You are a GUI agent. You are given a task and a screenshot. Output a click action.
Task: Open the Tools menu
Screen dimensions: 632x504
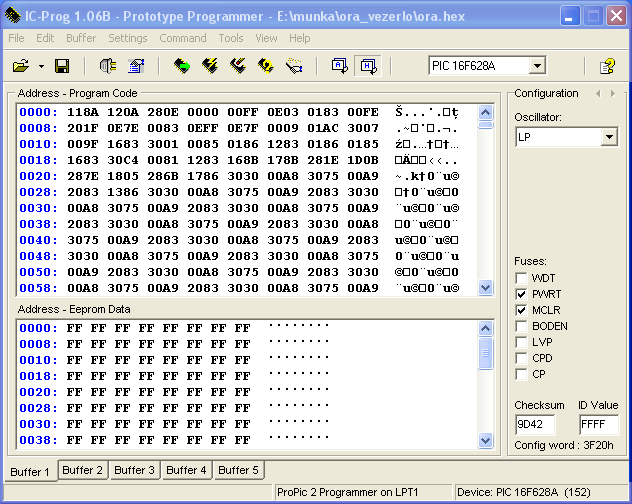(x=231, y=38)
